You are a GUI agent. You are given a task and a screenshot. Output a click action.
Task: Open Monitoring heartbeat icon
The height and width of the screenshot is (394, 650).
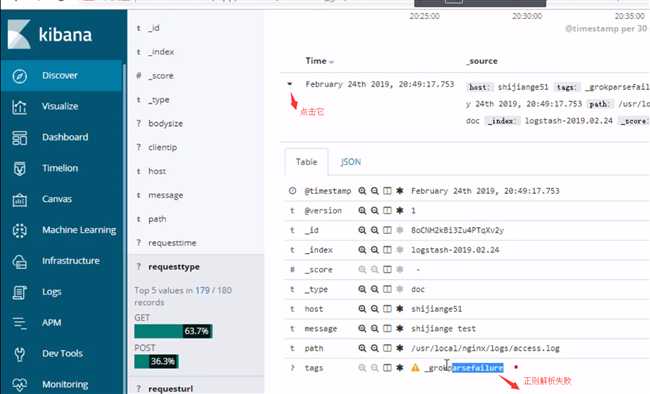coord(19,384)
